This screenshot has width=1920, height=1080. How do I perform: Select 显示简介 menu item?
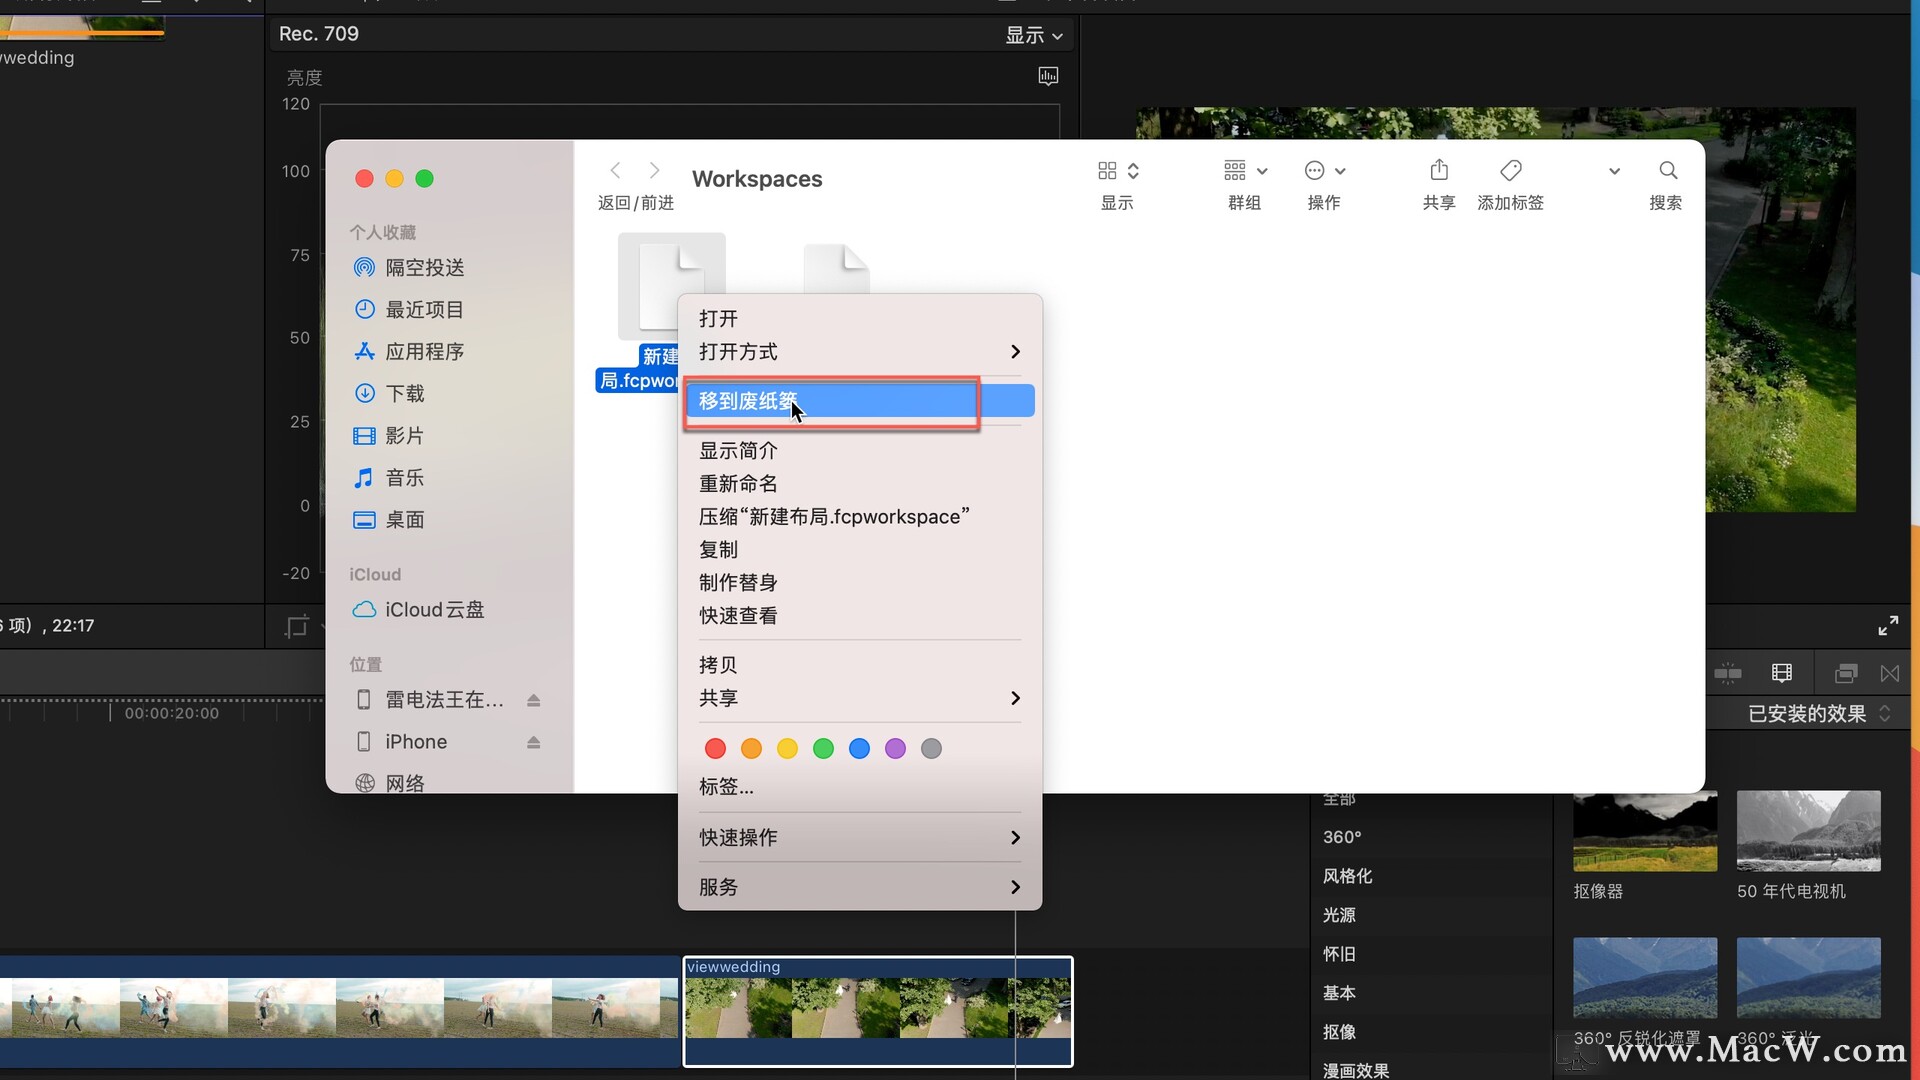860,451
